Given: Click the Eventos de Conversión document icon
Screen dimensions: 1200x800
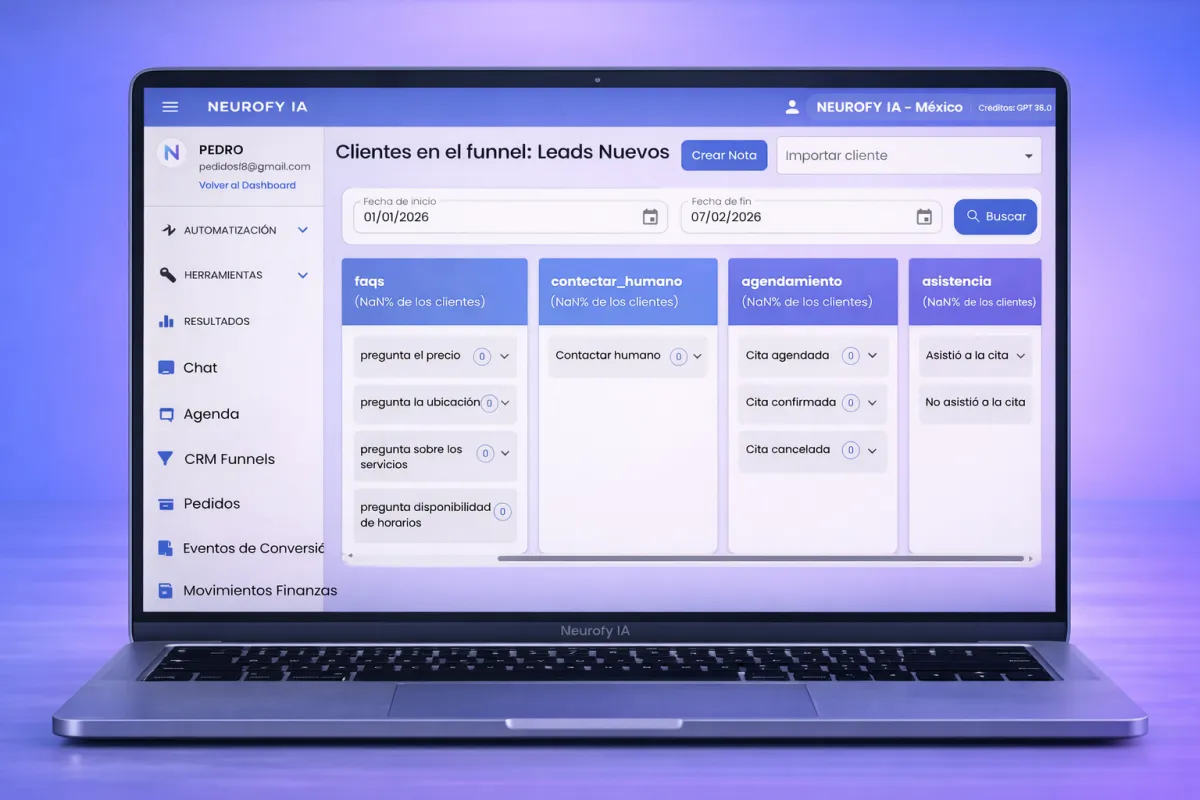Looking at the screenshot, I should (x=165, y=548).
